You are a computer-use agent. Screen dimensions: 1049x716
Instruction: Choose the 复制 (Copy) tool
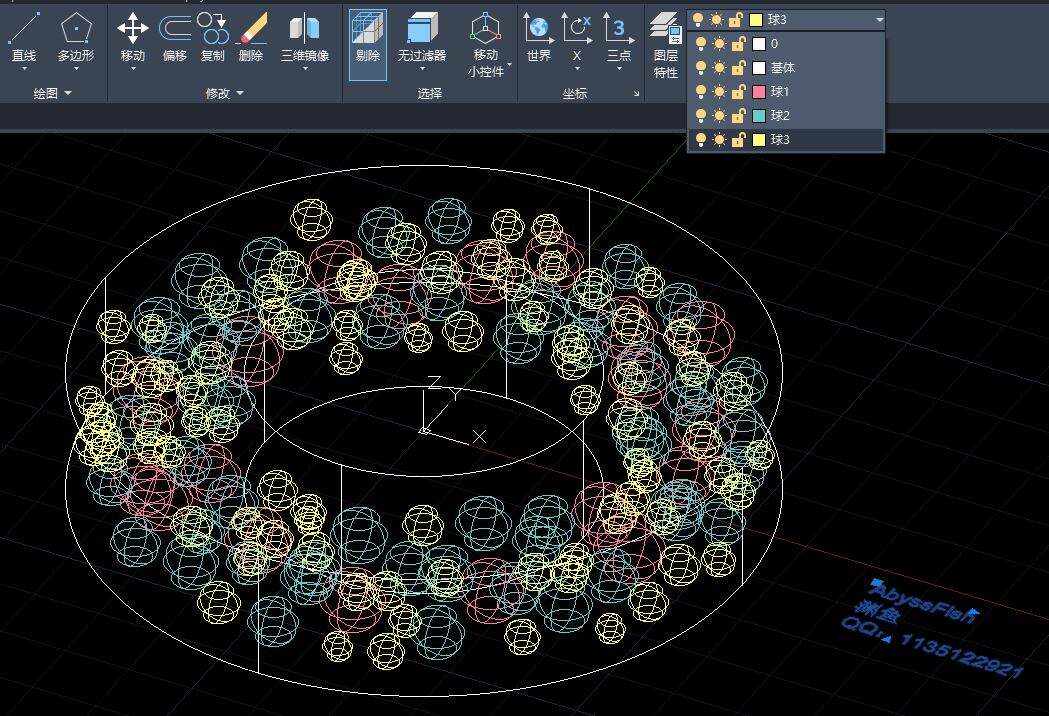[x=213, y=38]
